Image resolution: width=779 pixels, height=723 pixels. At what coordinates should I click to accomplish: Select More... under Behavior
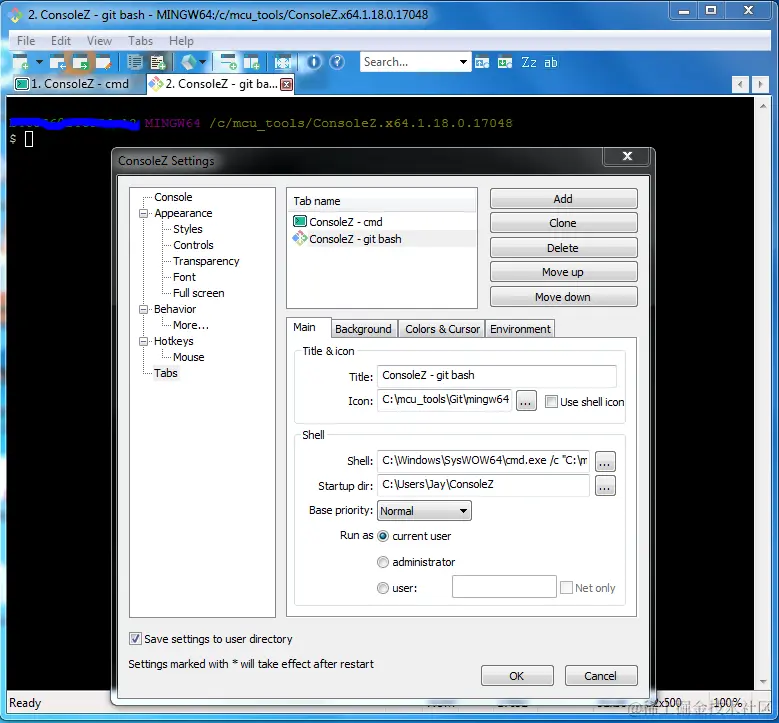coord(191,325)
